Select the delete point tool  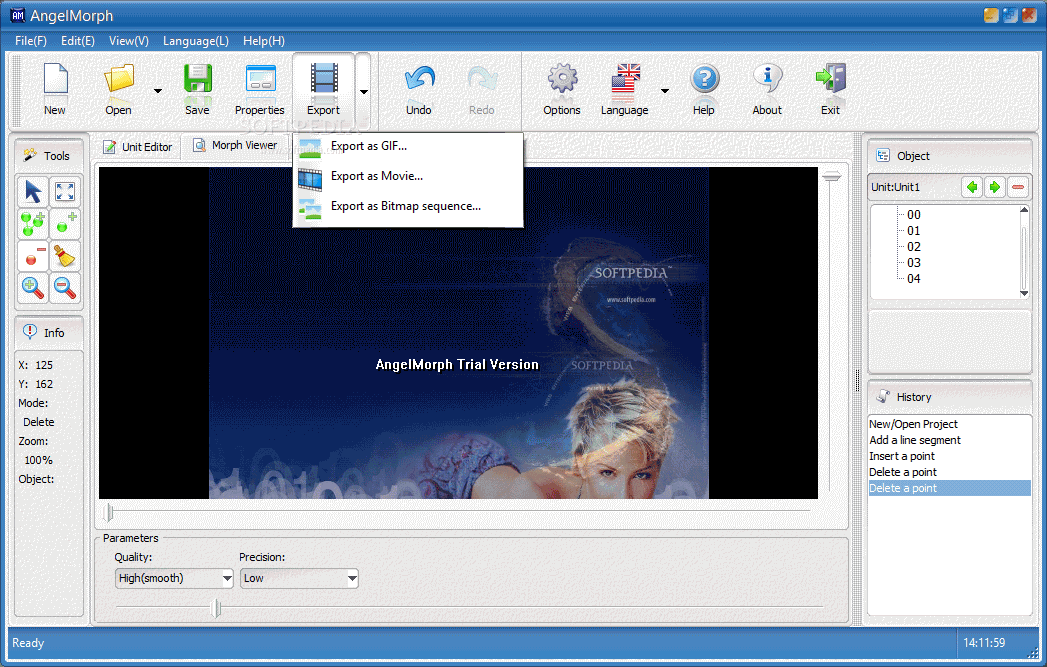[x=33, y=256]
